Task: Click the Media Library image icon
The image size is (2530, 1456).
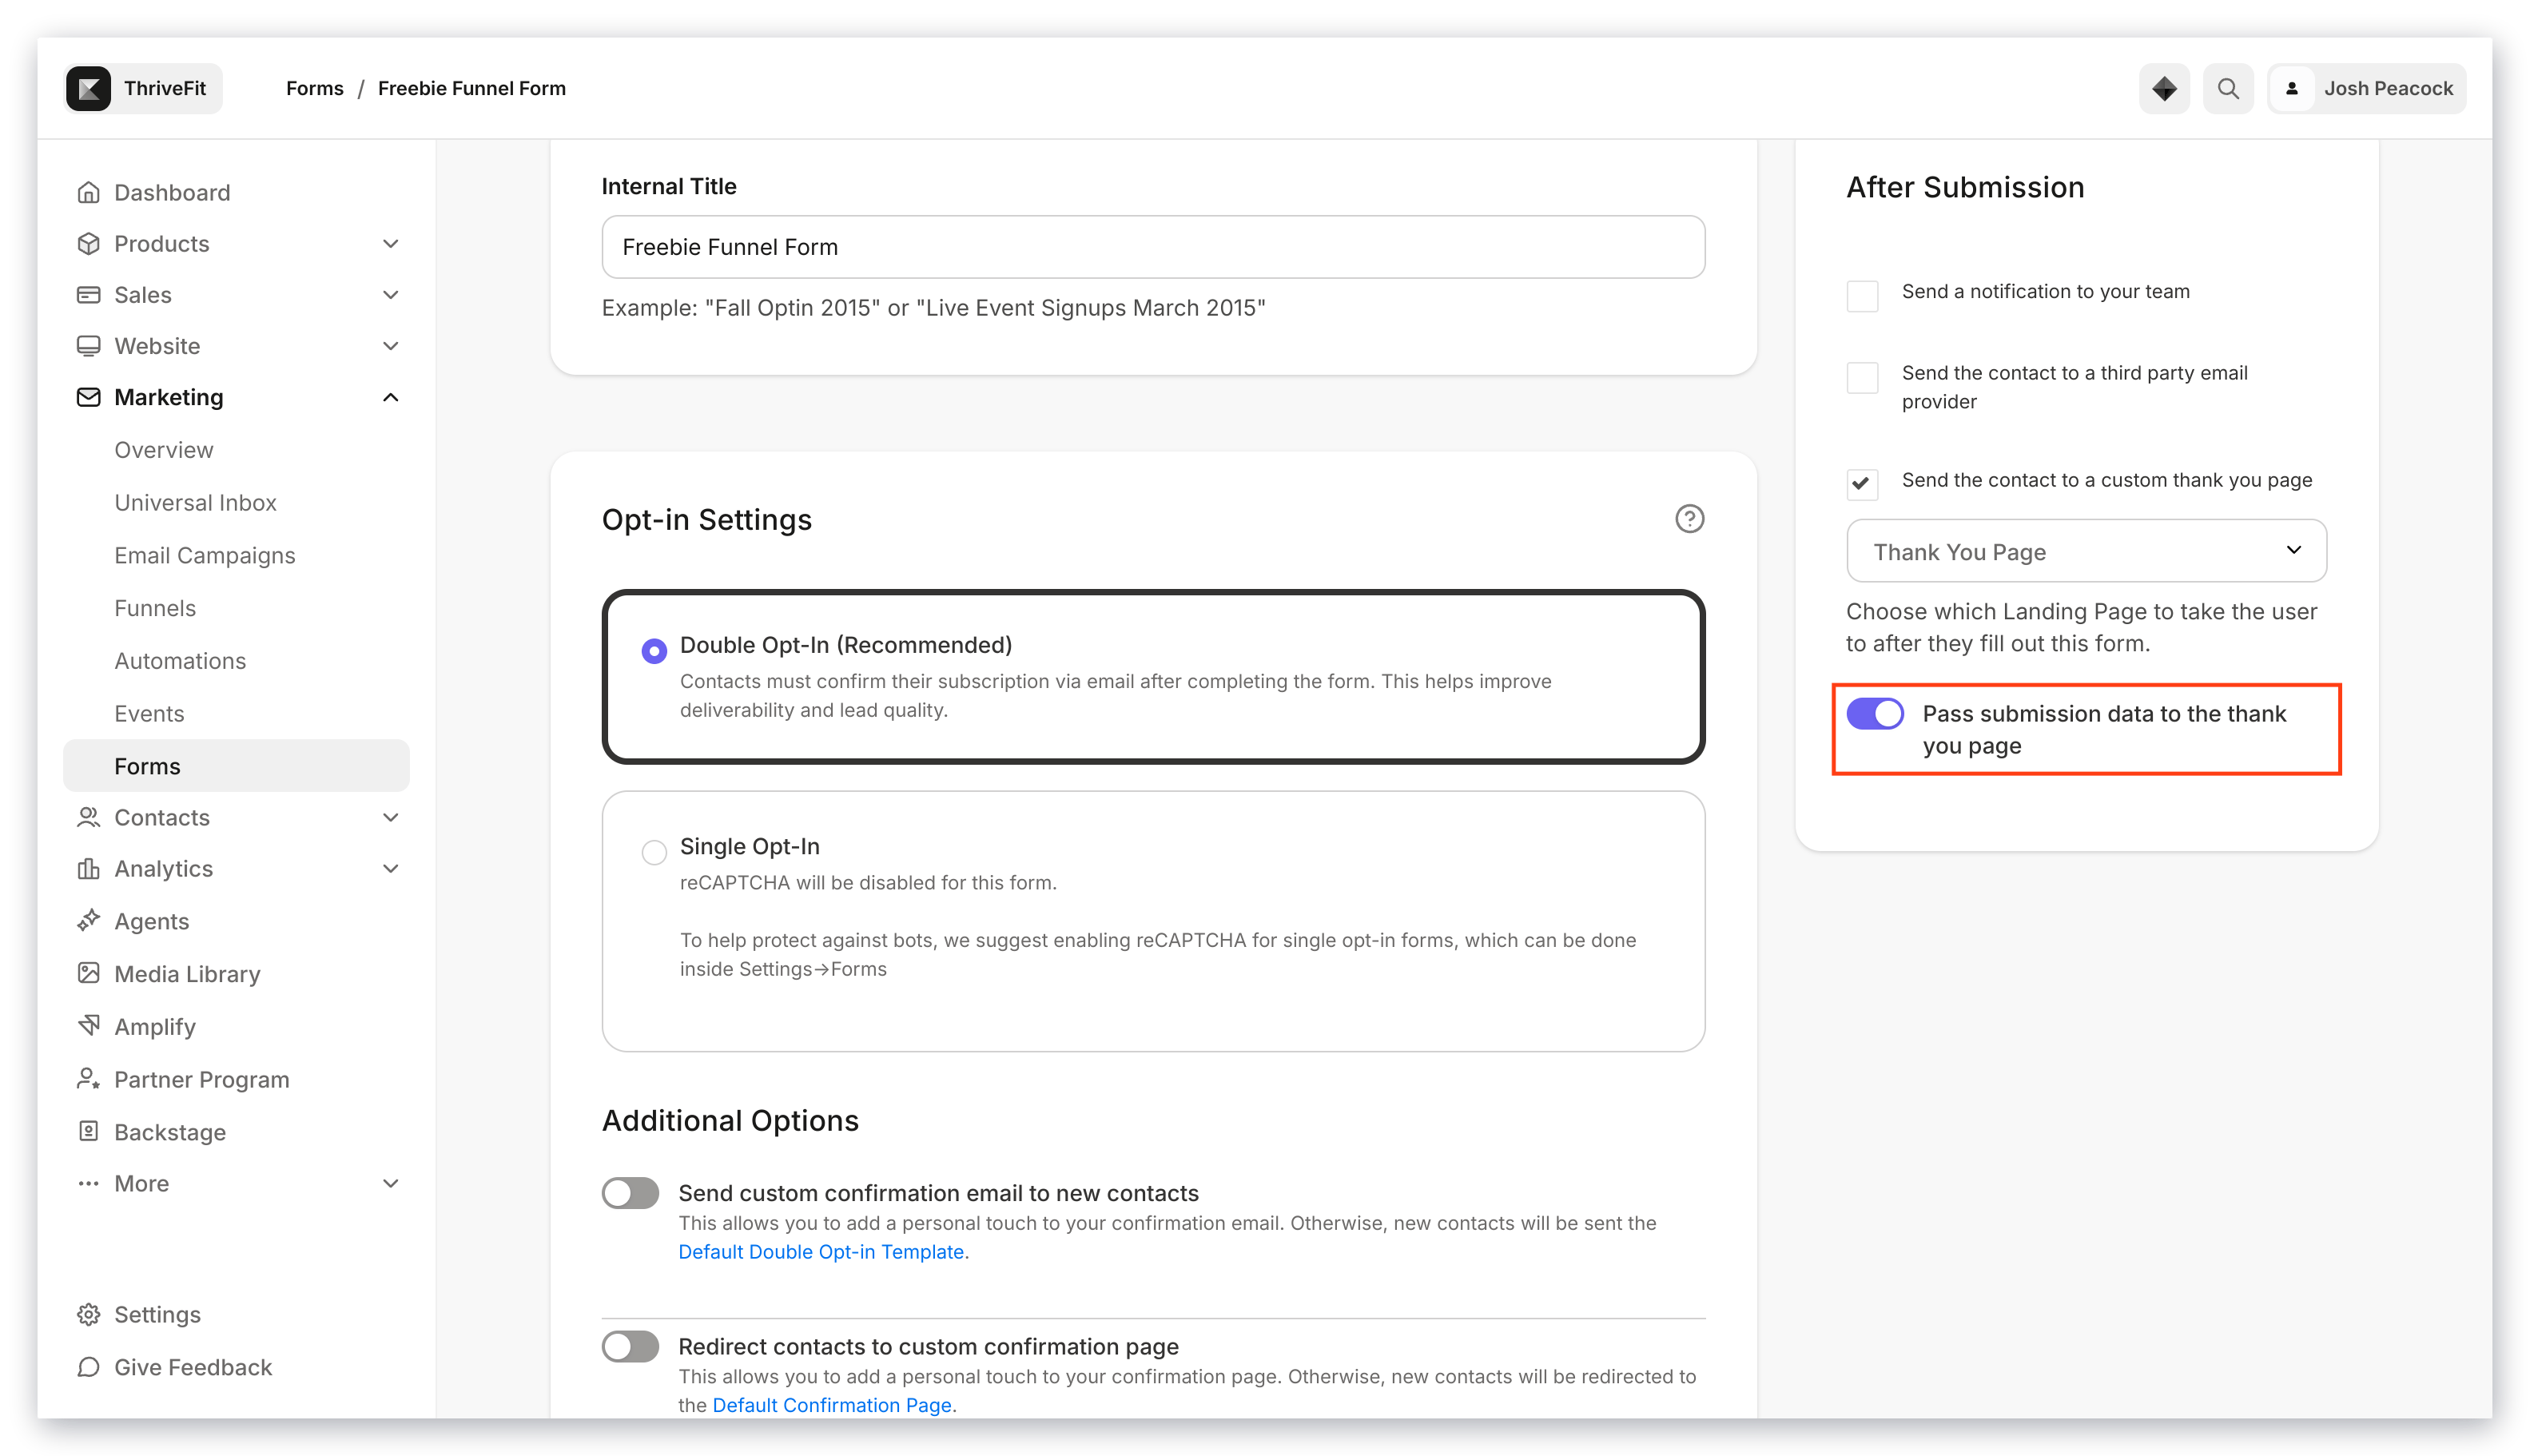Action: pyautogui.click(x=88, y=973)
